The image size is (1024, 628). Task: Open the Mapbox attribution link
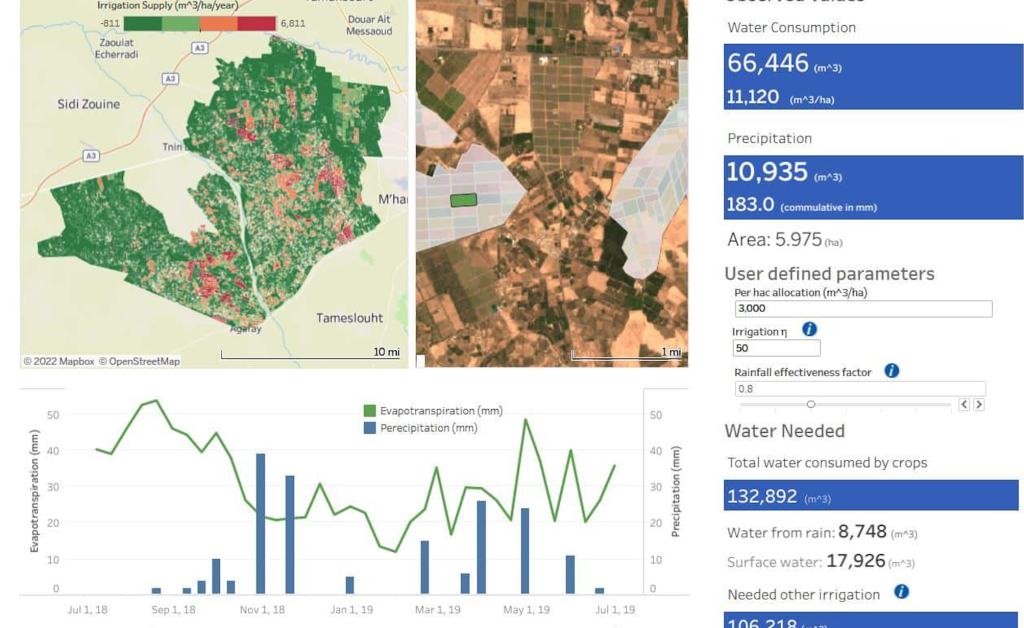coord(59,361)
